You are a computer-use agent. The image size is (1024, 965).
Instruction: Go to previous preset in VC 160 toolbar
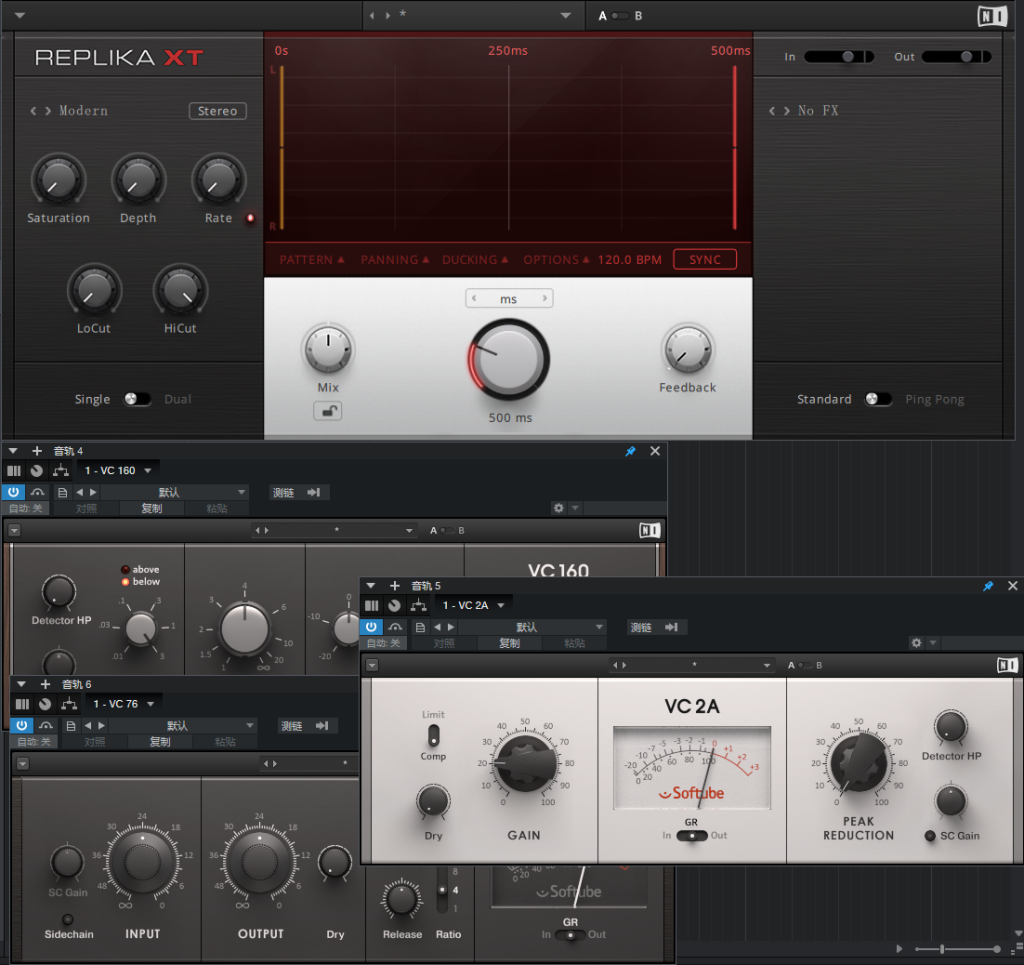tap(80, 492)
